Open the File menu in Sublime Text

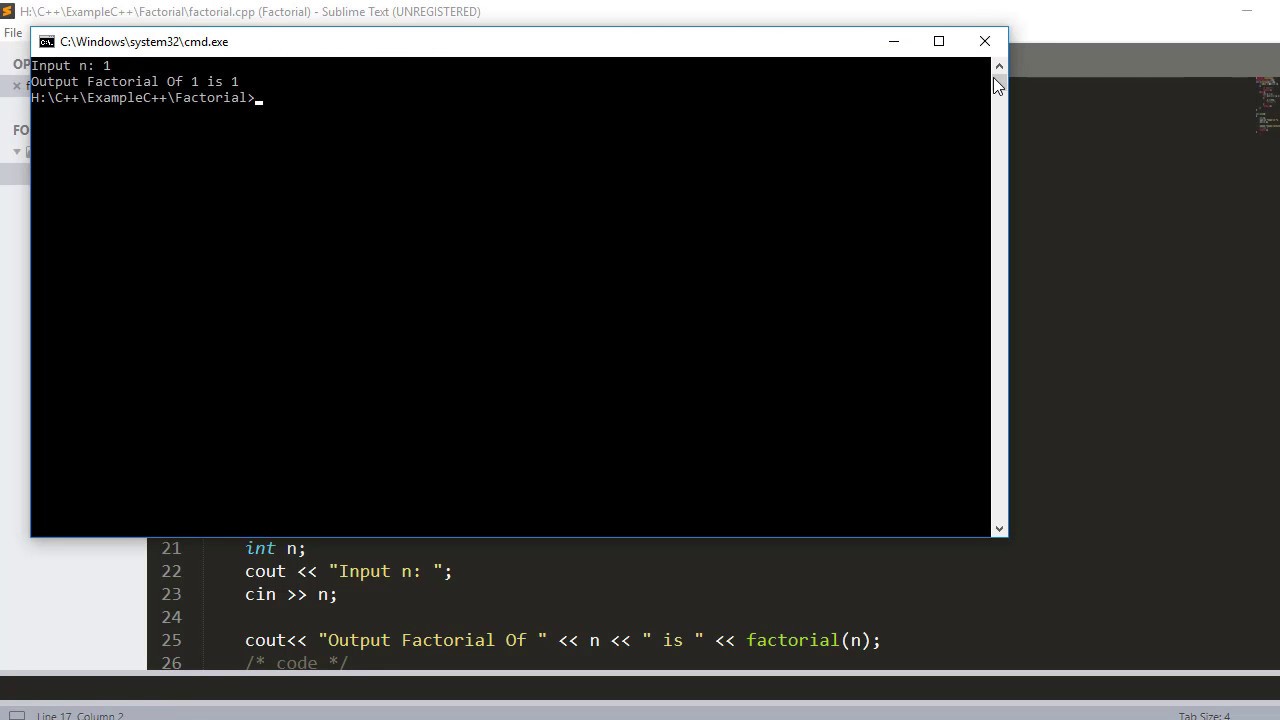click(13, 33)
